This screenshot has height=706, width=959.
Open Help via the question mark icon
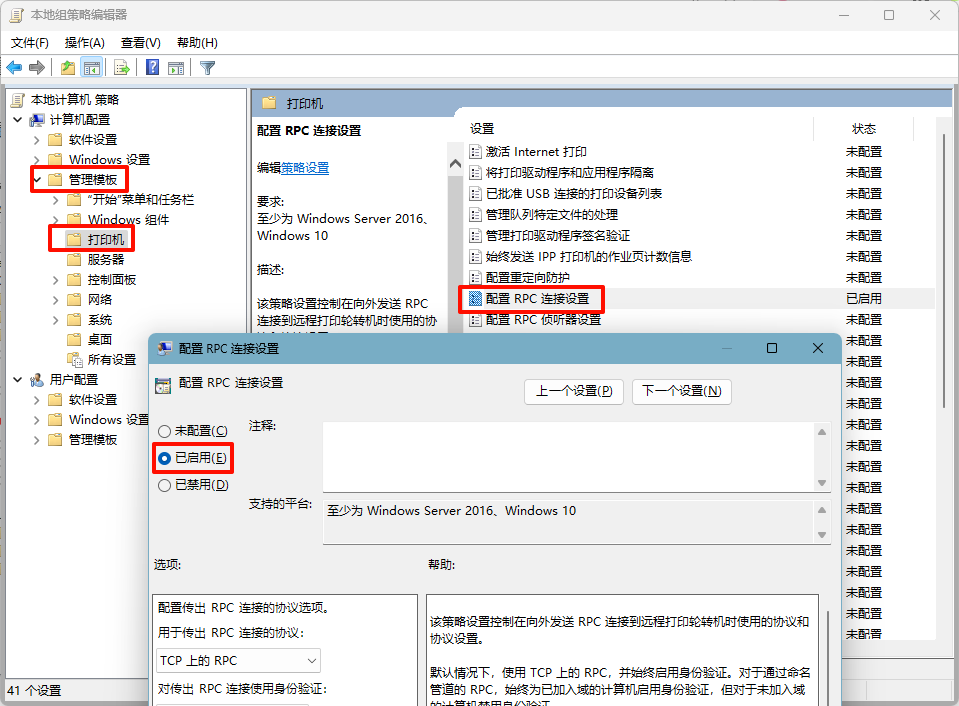click(152, 67)
